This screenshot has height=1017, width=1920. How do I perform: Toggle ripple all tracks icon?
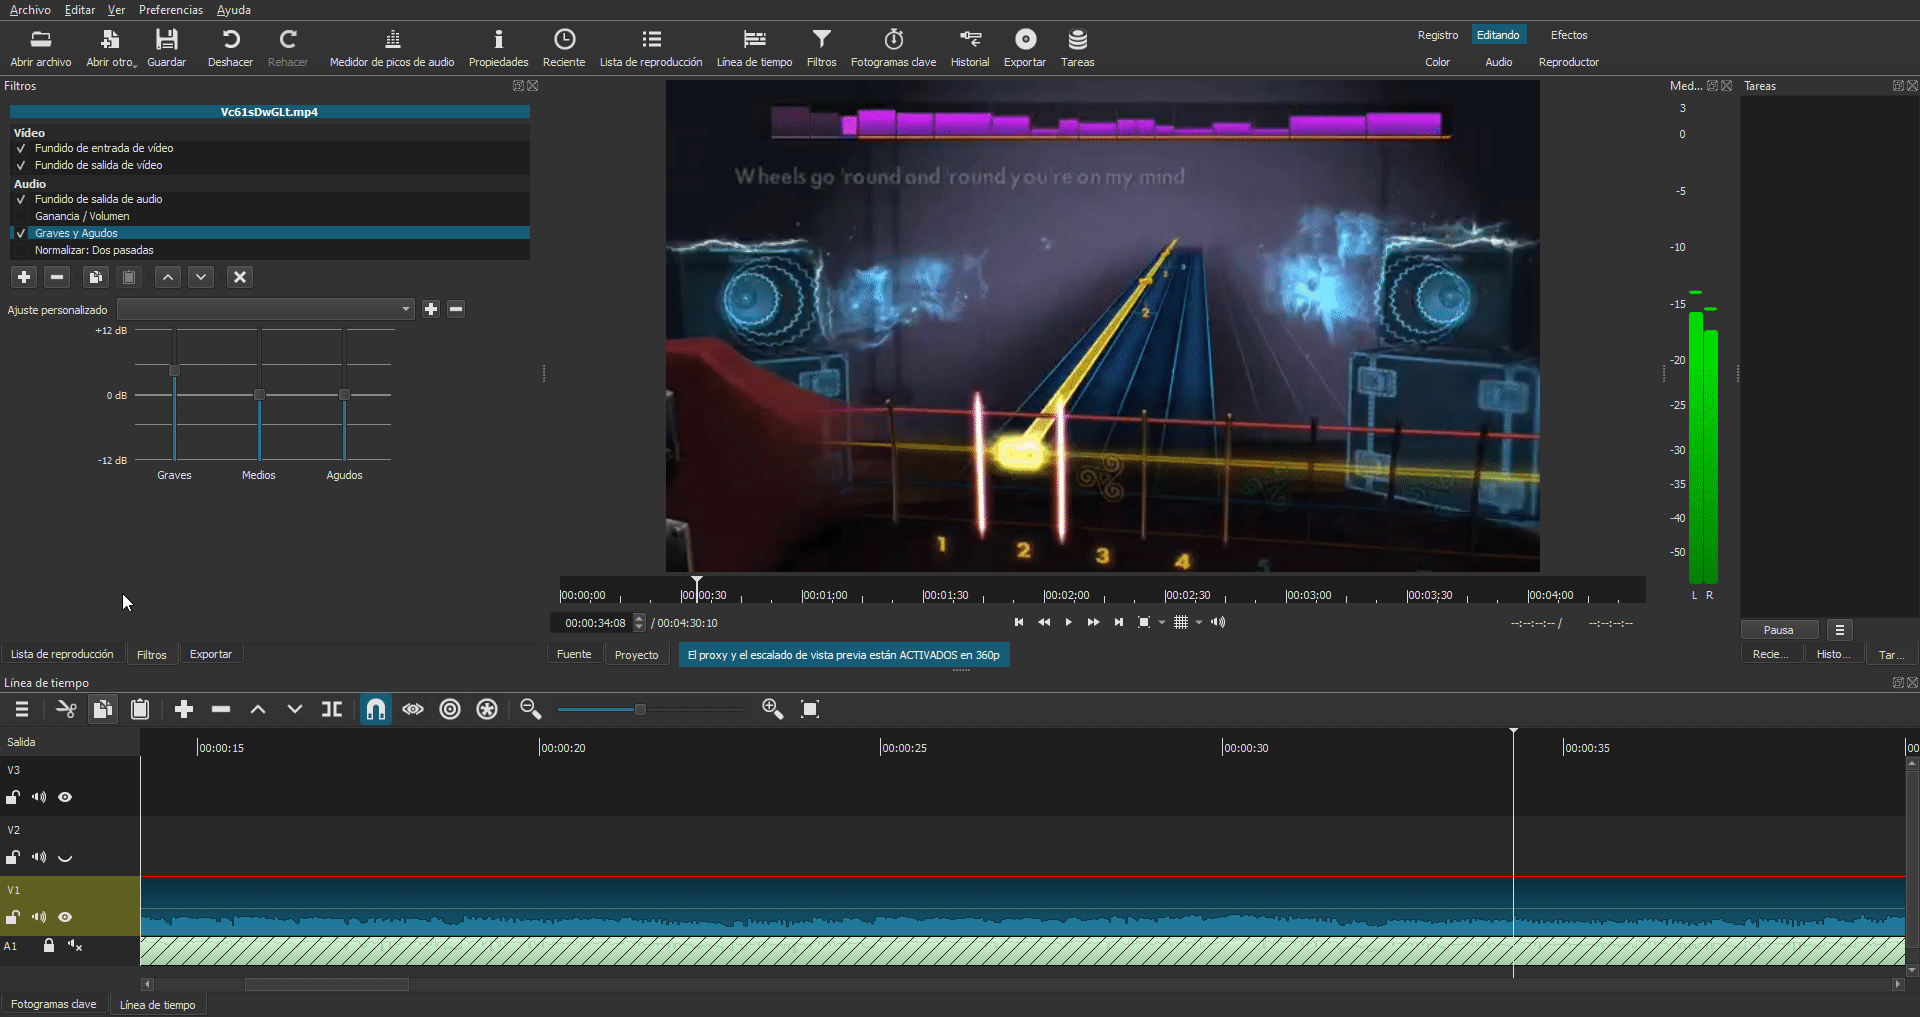[x=487, y=709]
